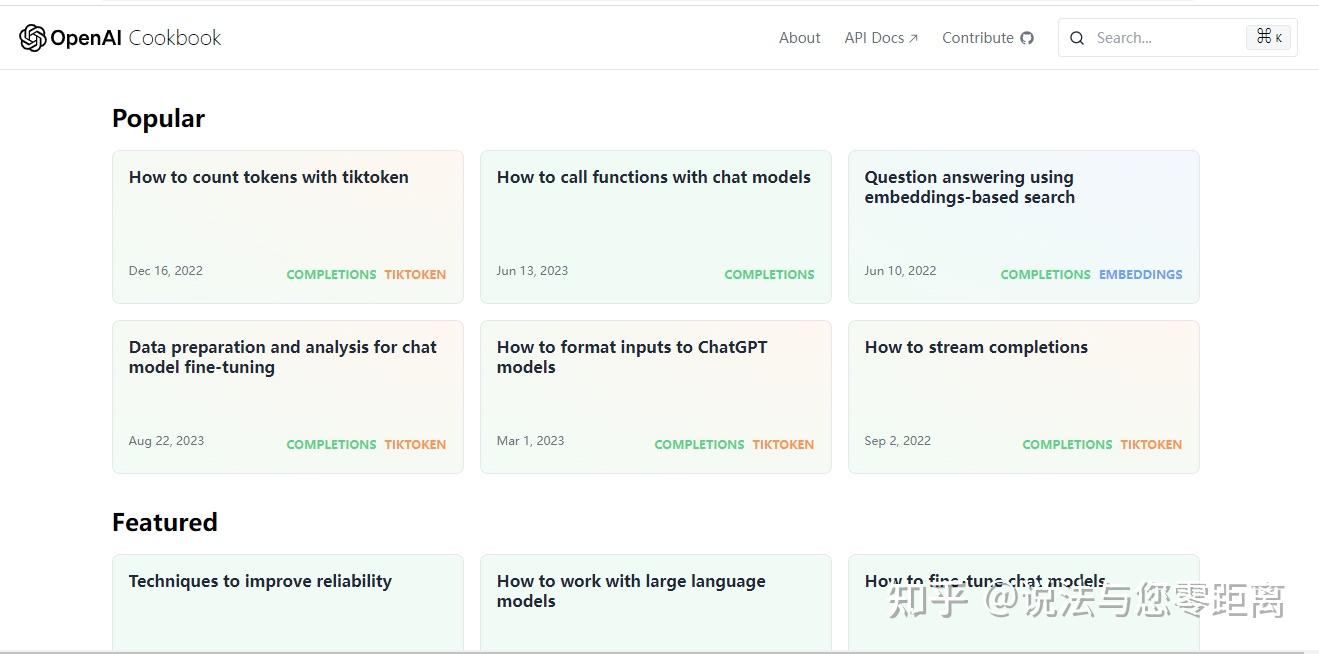The image size is (1319, 654).
Task: Open "How to call functions with chat models"
Action: pyautogui.click(x=653, y=178)
